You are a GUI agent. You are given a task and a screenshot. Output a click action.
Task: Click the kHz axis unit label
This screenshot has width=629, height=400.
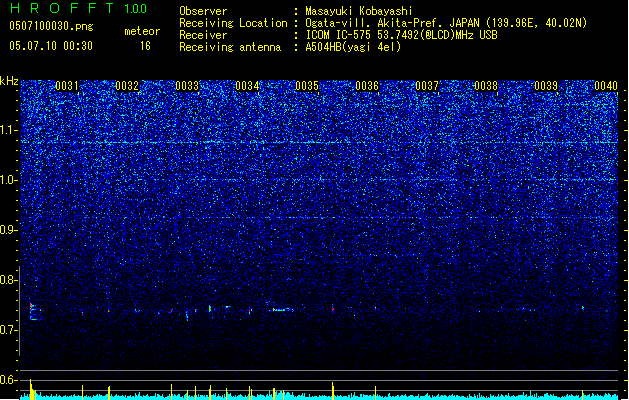[9, 81]
